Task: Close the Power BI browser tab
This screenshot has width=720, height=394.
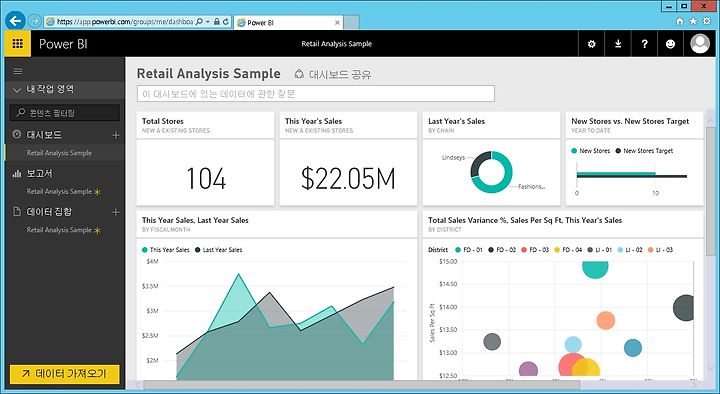Action: [x=338, y=23]
